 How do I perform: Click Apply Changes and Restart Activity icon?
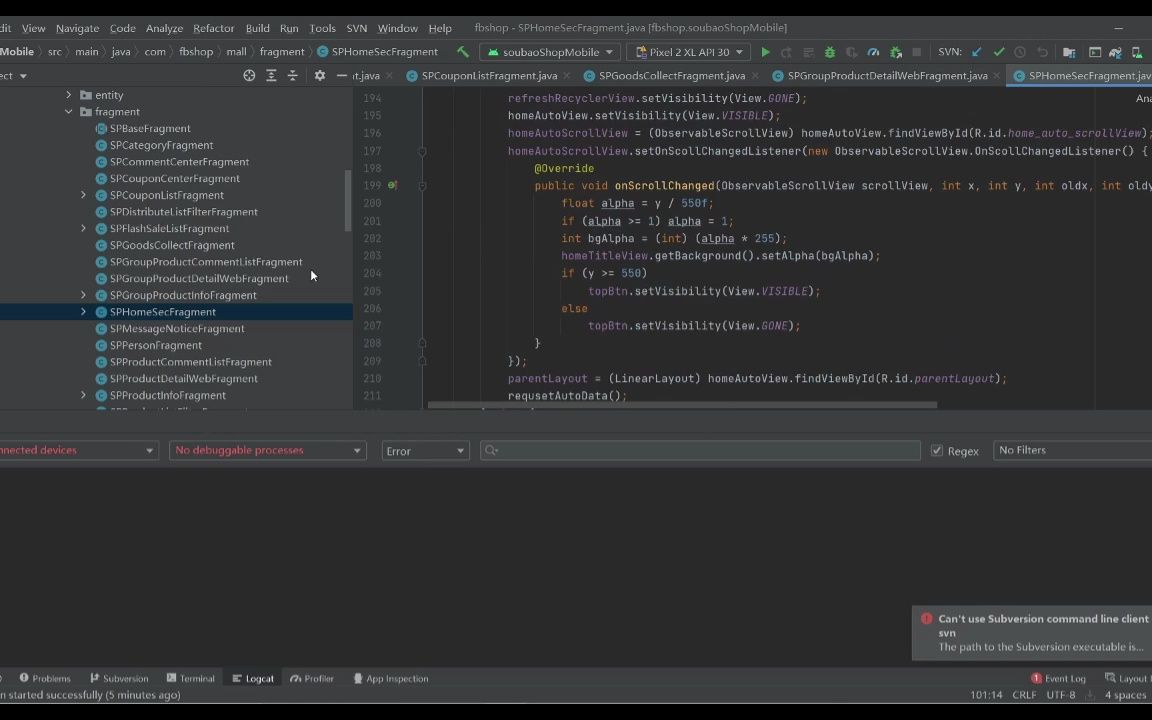click(x=786, y=52)
